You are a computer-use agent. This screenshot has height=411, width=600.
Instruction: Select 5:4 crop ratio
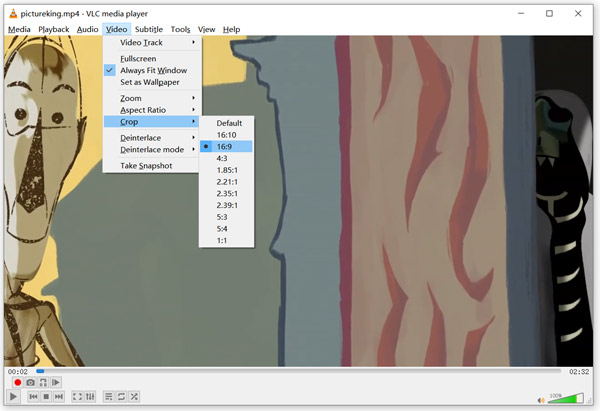pos(226,229)
